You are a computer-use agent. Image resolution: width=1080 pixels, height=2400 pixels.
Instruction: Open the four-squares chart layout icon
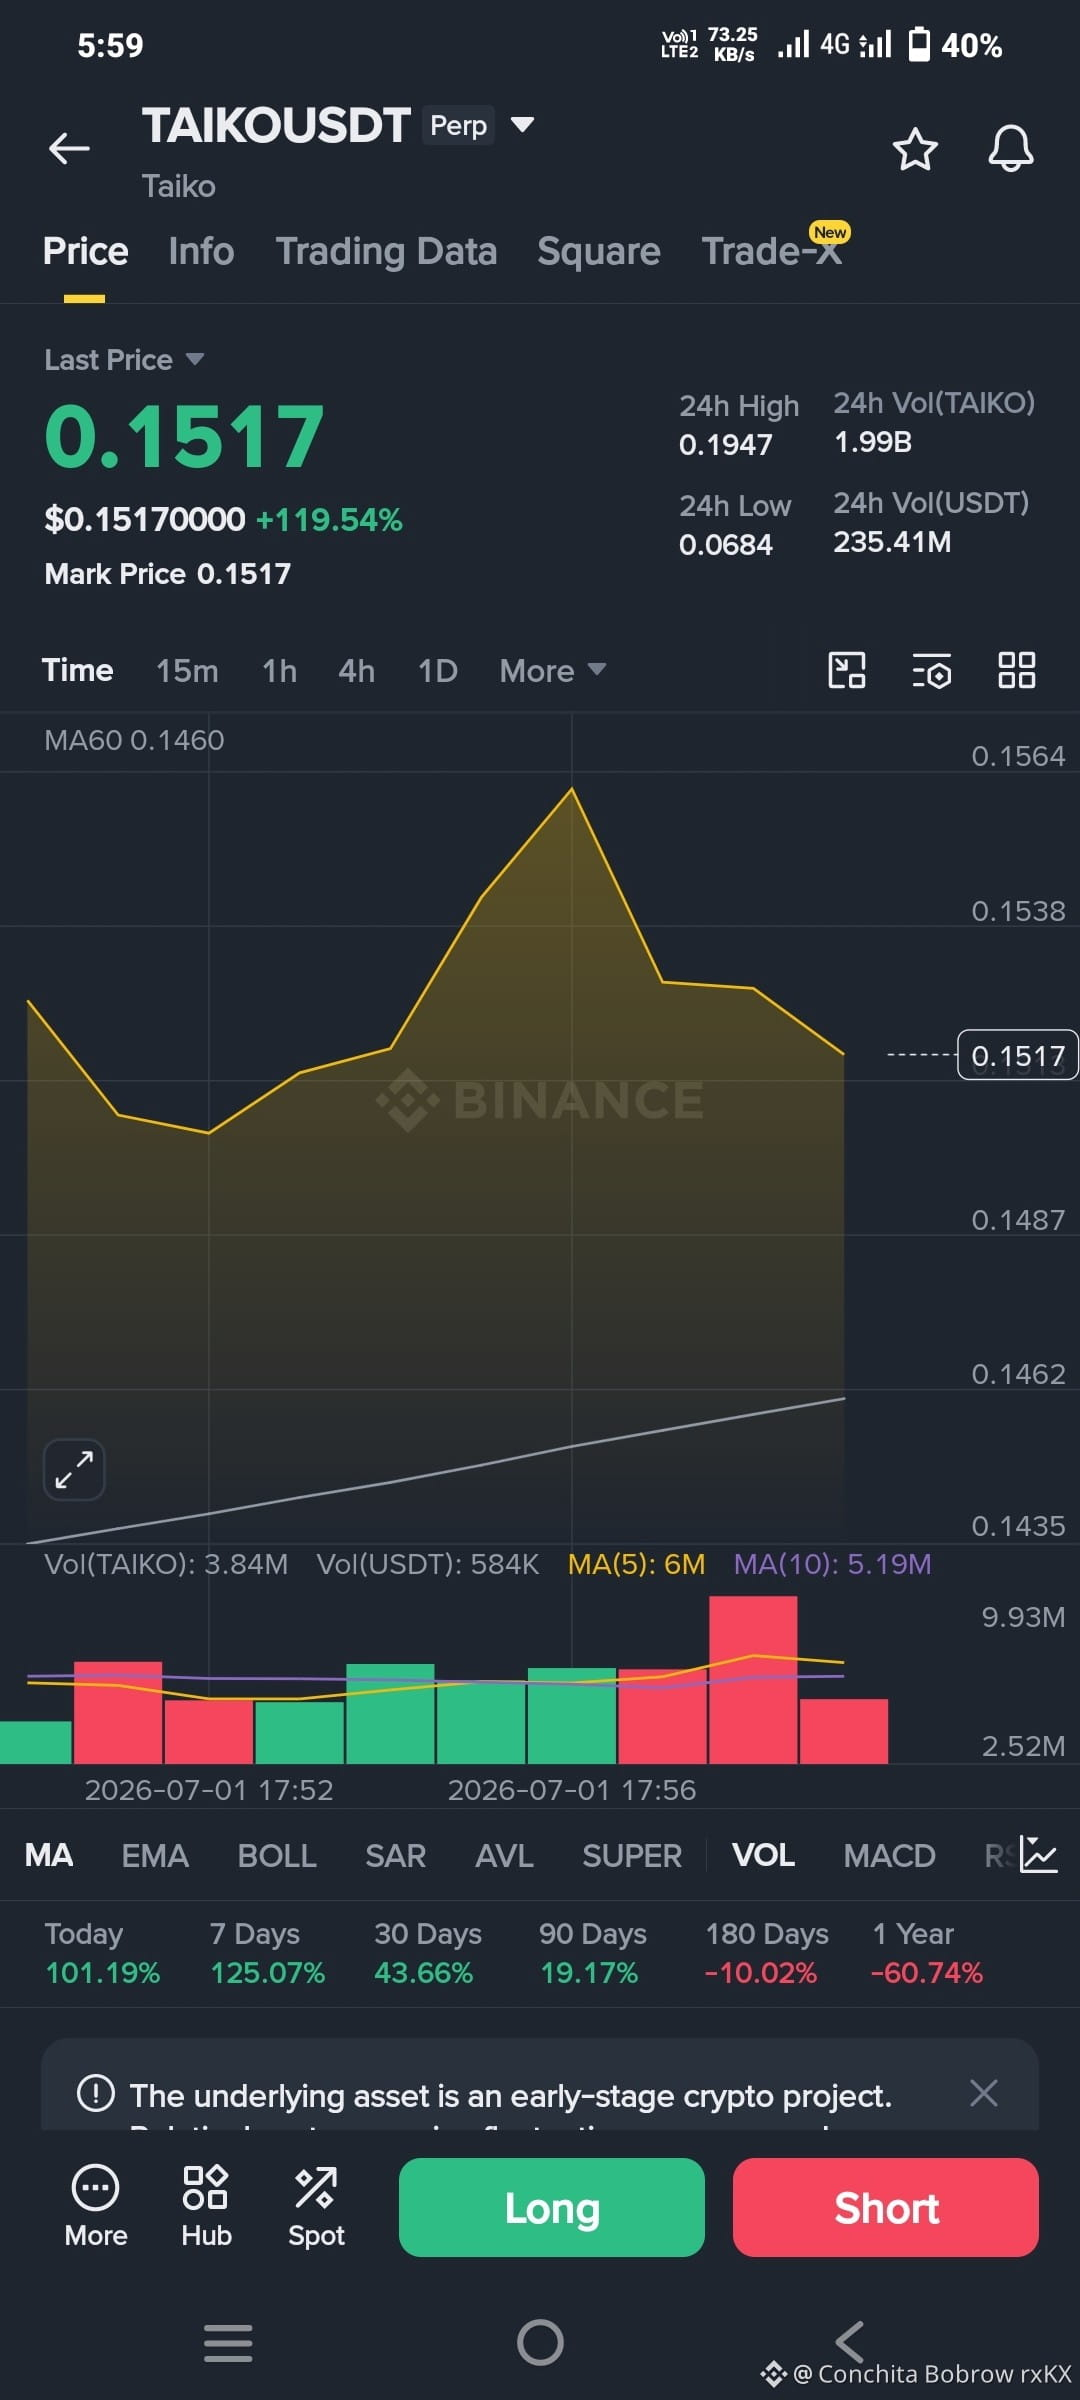click(1017, 670)
